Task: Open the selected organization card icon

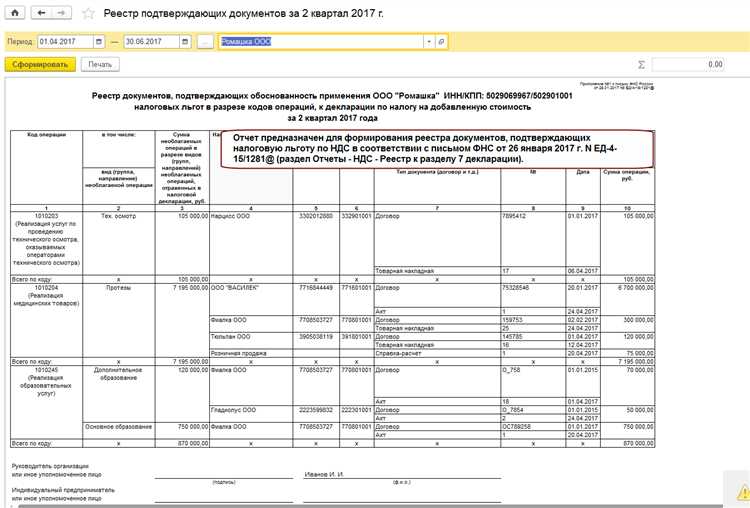Action: pos(441,42)
